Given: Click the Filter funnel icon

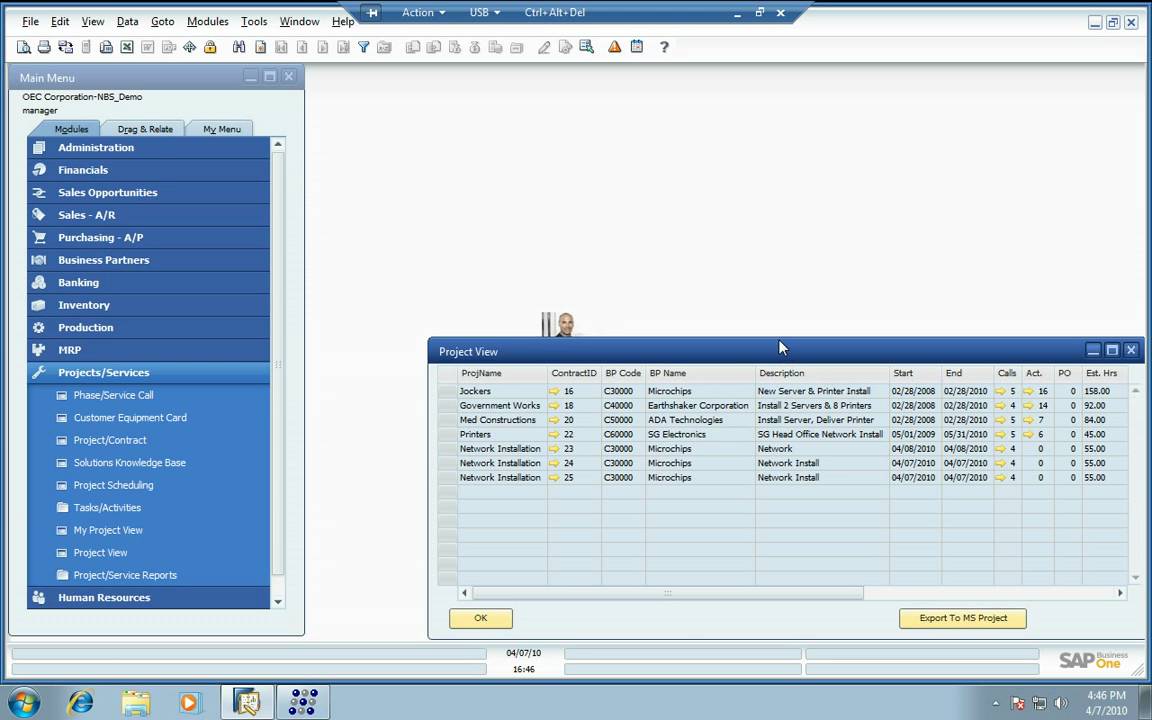Looking at the screenshot, I should pos(364,47).
